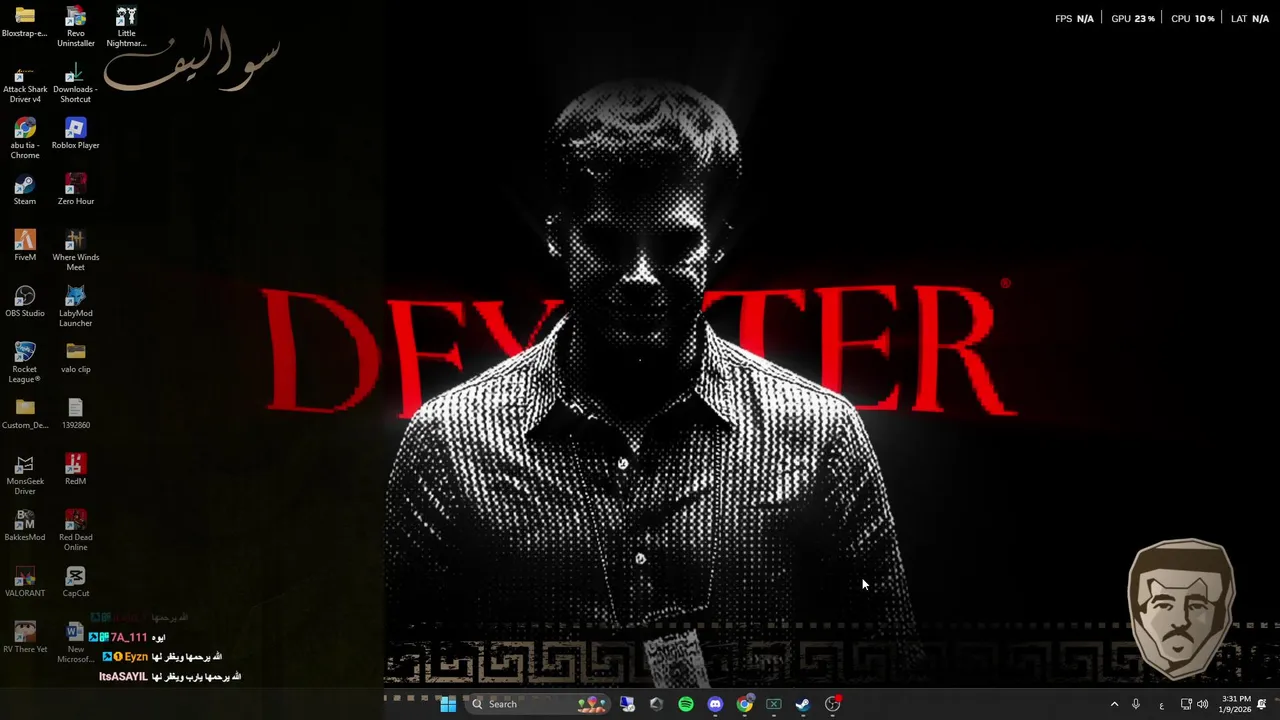Image resolution: width=1280 pixels, height=720 pixels.
Task: Click the ItsASAYIL chat username
Action: pyautogui.click(x=123, y=677)
